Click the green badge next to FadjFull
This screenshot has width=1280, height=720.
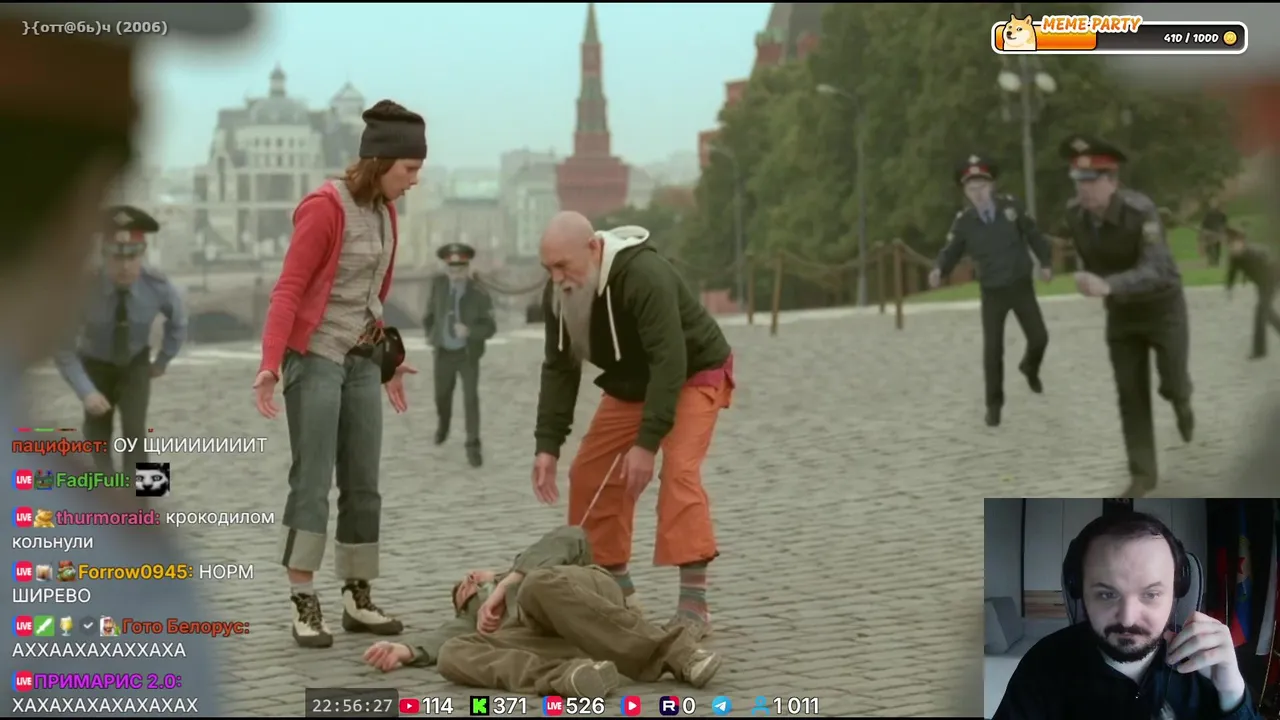[x=44, y=480]
